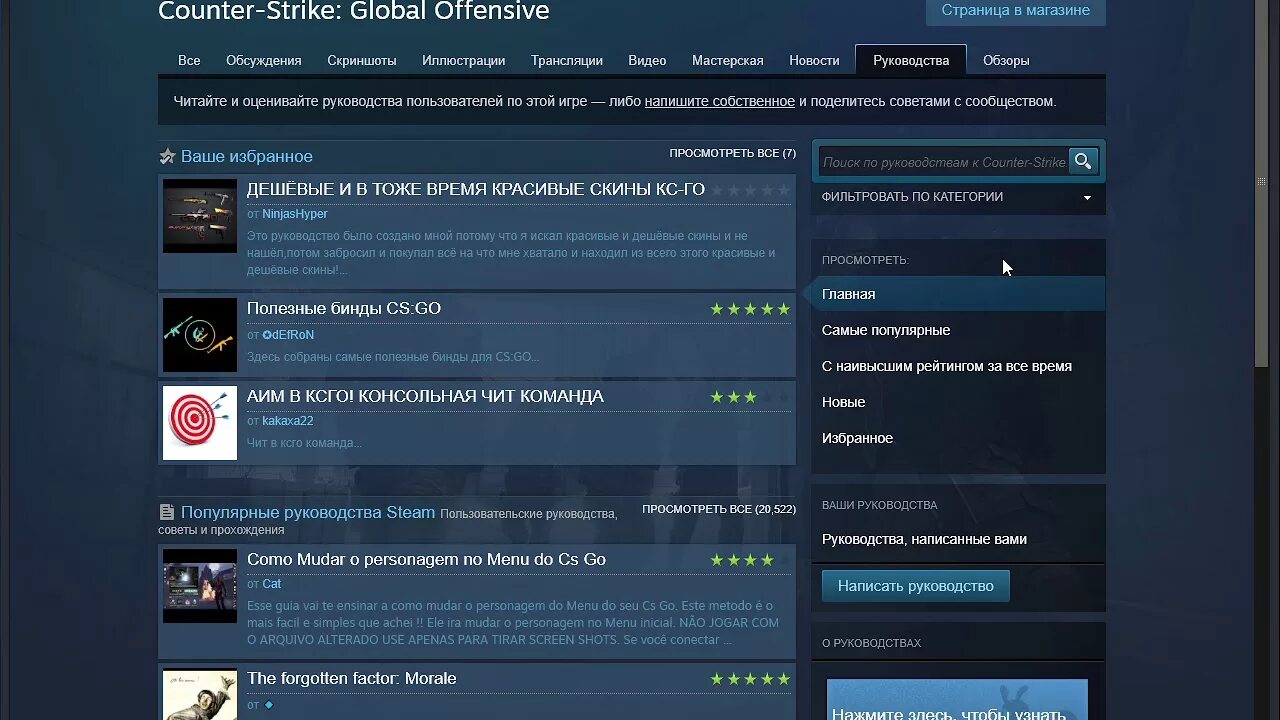Click The forgotten factor: Morale thumbnail
The width and height of the screenshot is (1280, 720).
pyautogui.click(x=200, y=694)
